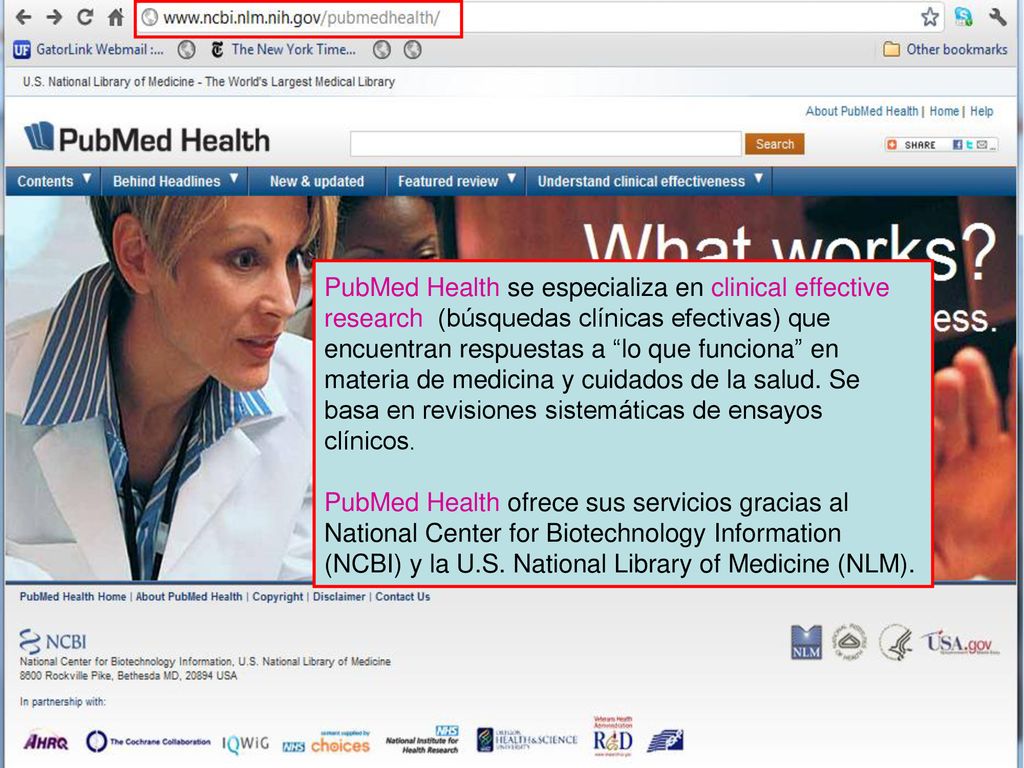
Task: Expand Understand clinical effectiveness menu
Action: click(x=650, y=181)
